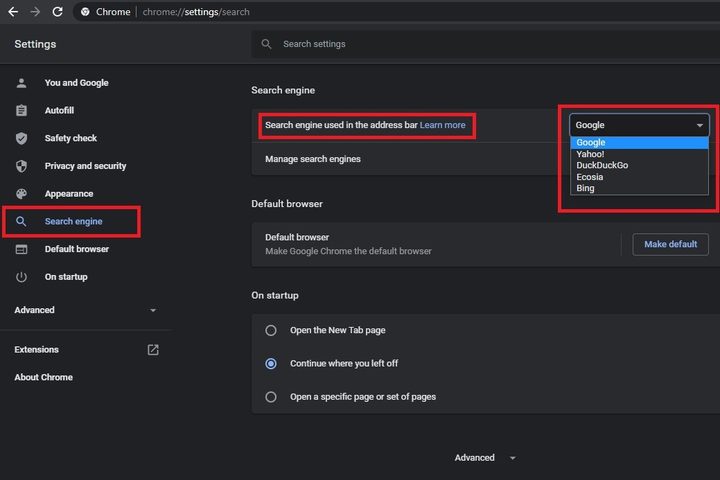Go to Search engine in the sidebar
720x480 pixels.
(x=73, y=221)
